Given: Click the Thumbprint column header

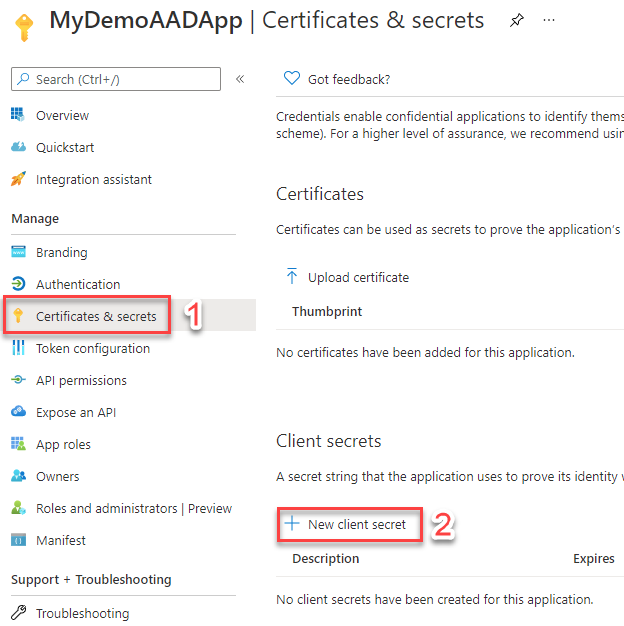Looking at the screenshot, I should pos(327,311).
